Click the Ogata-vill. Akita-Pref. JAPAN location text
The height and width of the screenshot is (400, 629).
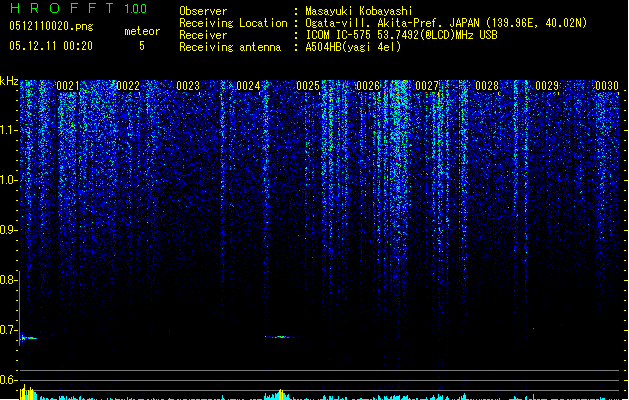click(446, 23)
